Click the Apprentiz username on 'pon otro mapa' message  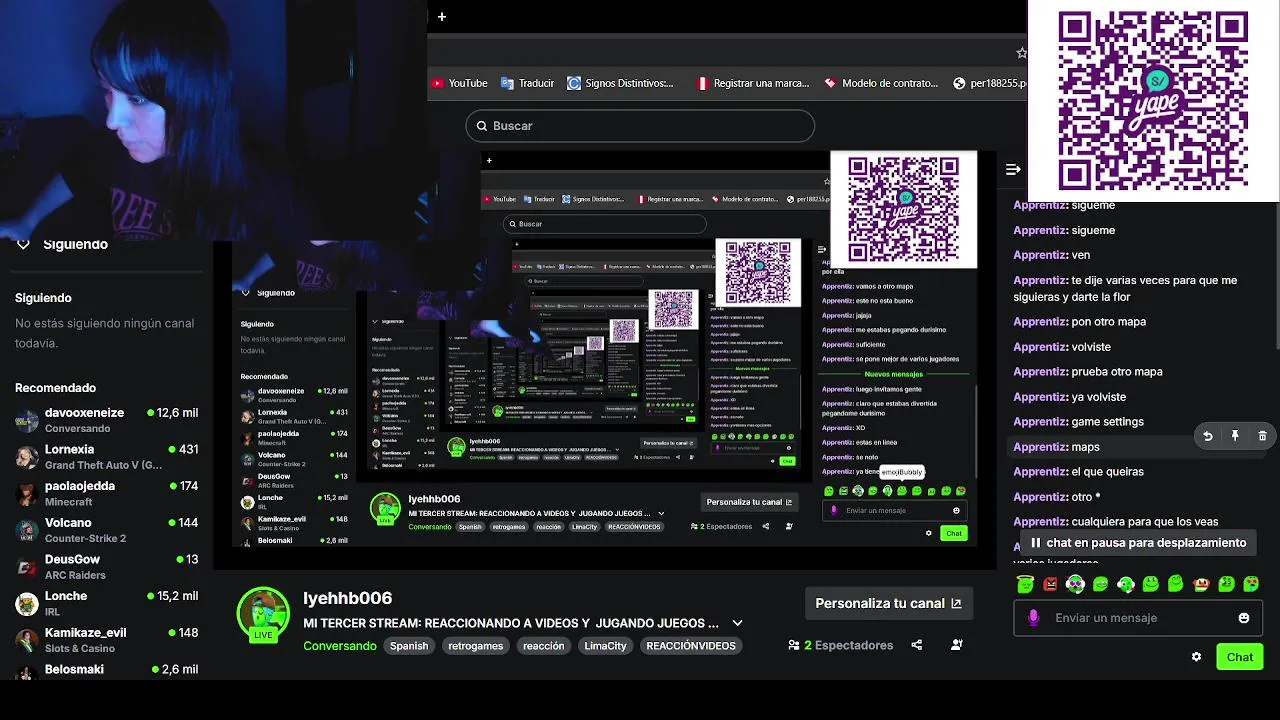(x=1040, y=322)
